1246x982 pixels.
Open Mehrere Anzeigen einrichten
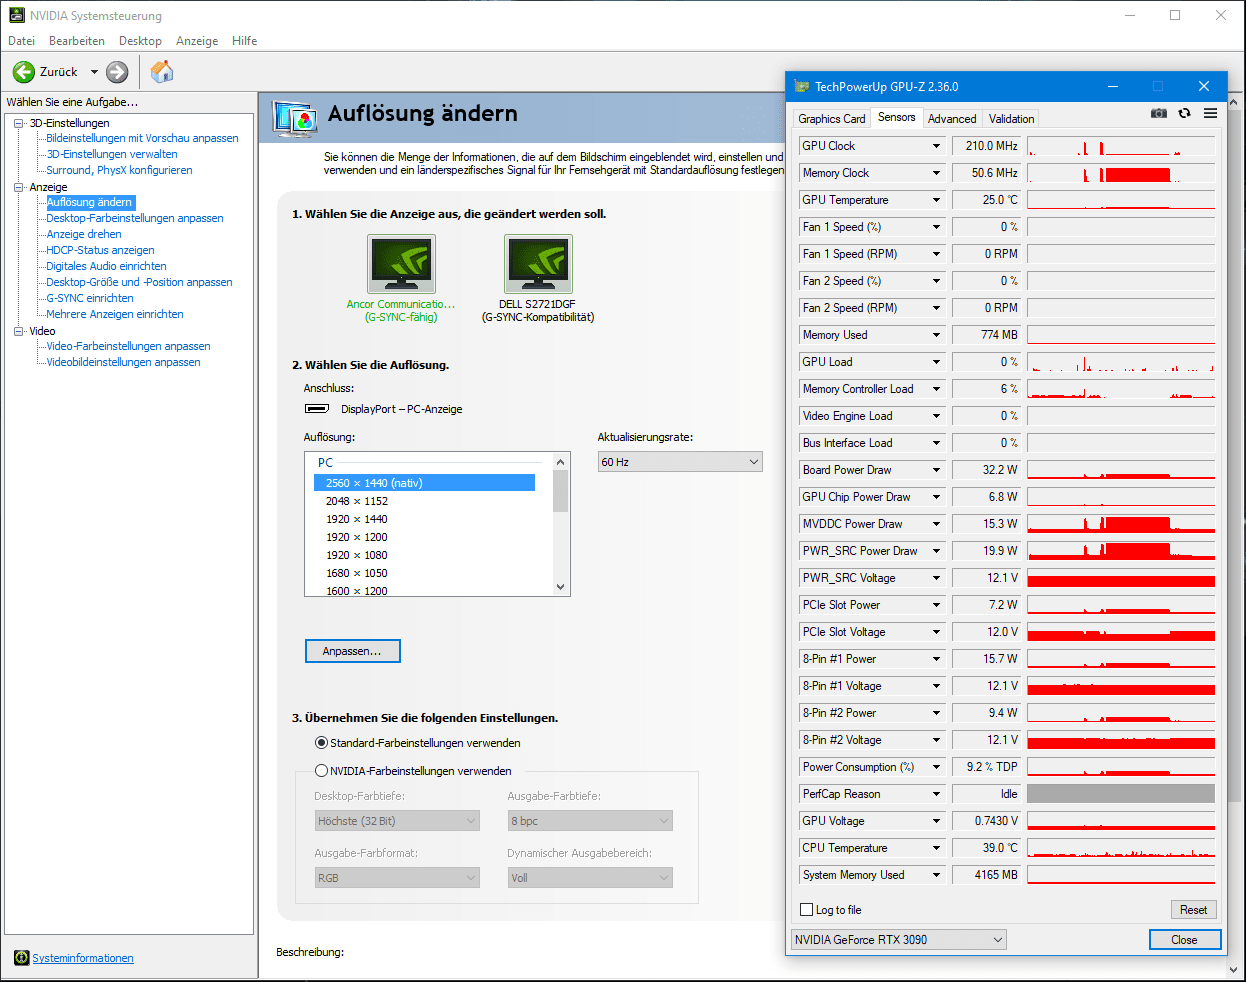[115, 314]
